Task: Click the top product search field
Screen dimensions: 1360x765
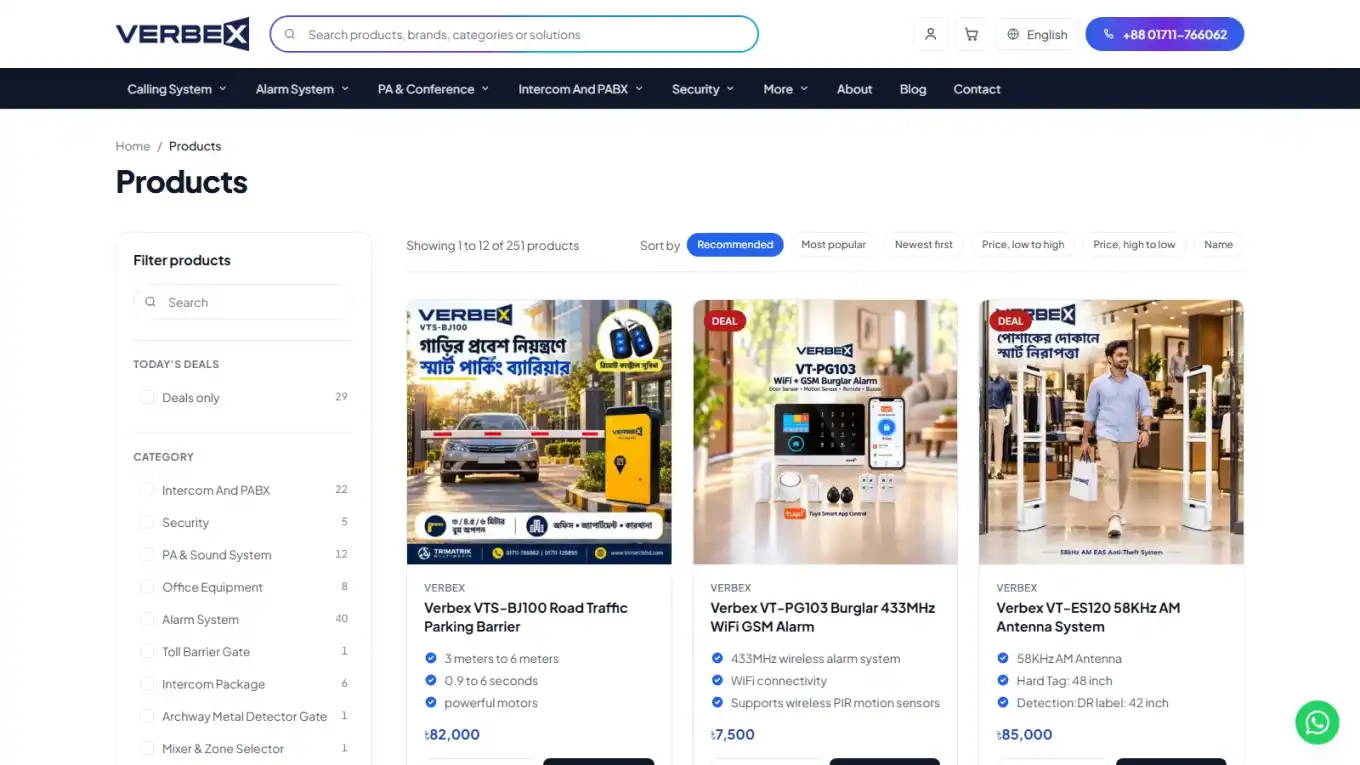Action: (514, 34)
